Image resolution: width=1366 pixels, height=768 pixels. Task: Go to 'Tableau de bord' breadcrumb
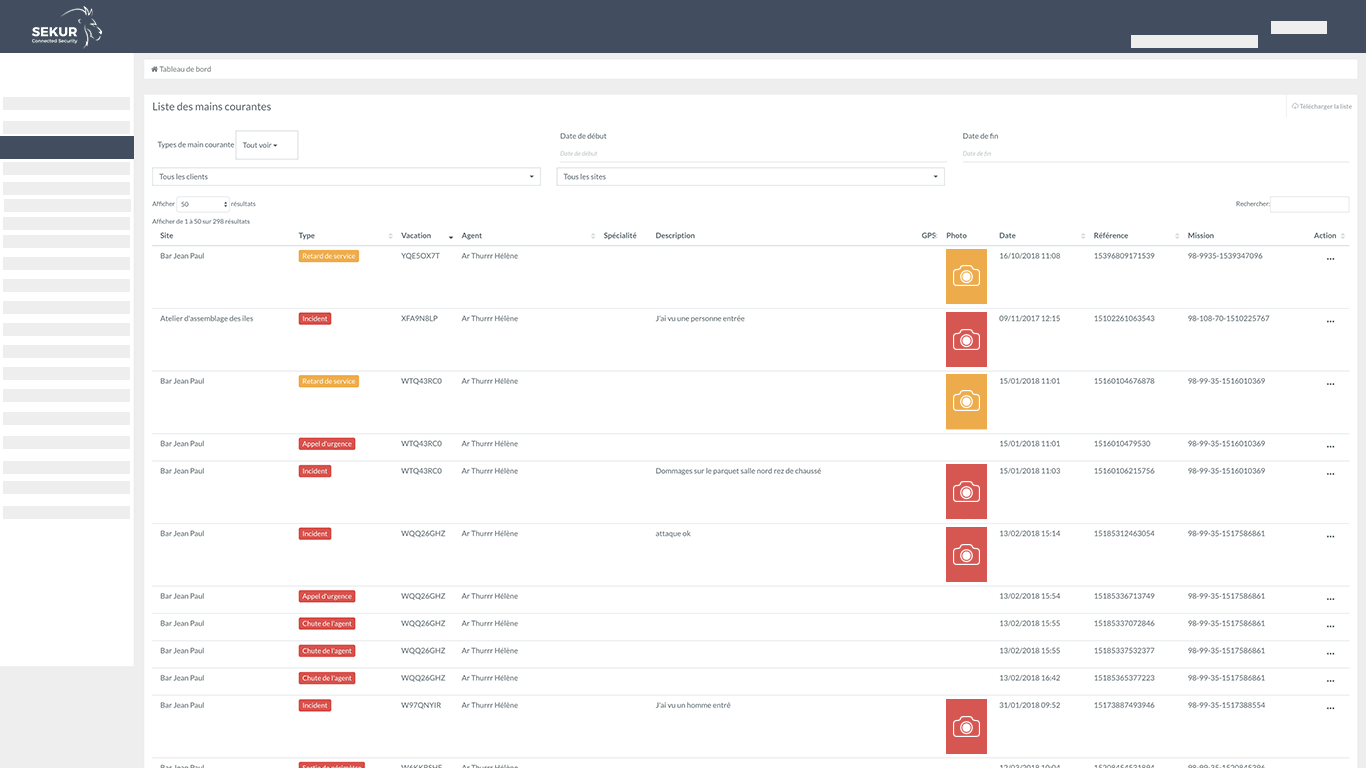pos(184,69)
